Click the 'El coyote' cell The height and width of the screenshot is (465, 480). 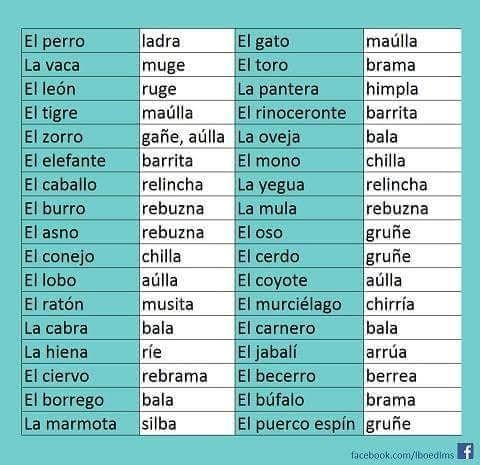pos(299,280)
